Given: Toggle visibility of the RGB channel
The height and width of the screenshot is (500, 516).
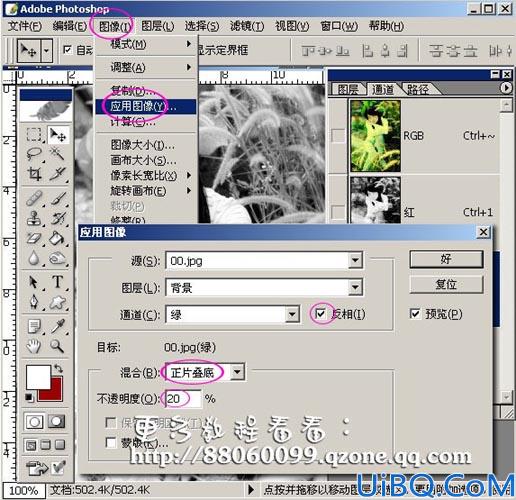Looking at the screenshot, I should [x=338, y=136].
